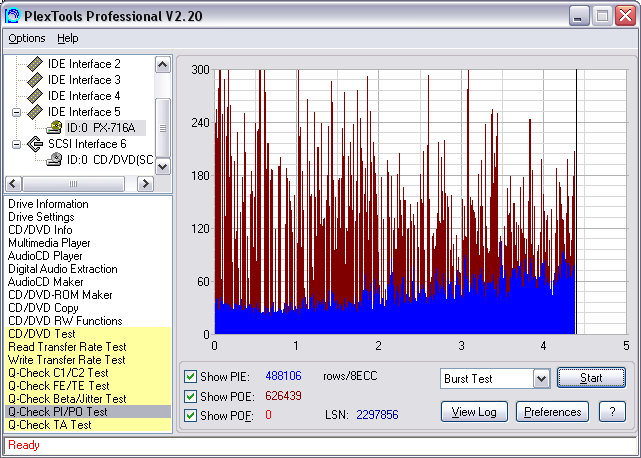
Task: Click the tree horizontal scroll left arrow
Action: click(x=13, y=184)
